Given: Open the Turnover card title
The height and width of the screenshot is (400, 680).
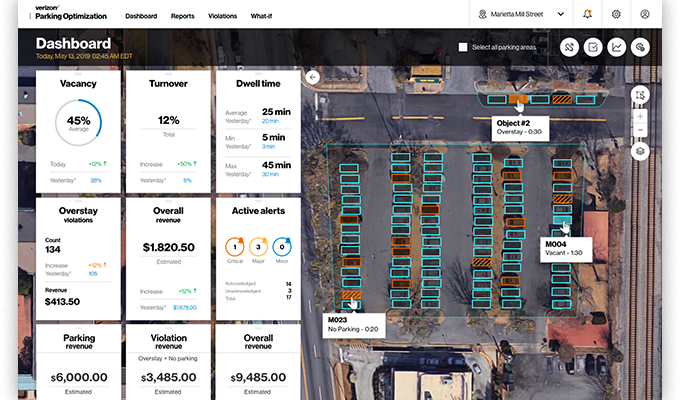Looking at the screenshot, I should pos(168,84).
